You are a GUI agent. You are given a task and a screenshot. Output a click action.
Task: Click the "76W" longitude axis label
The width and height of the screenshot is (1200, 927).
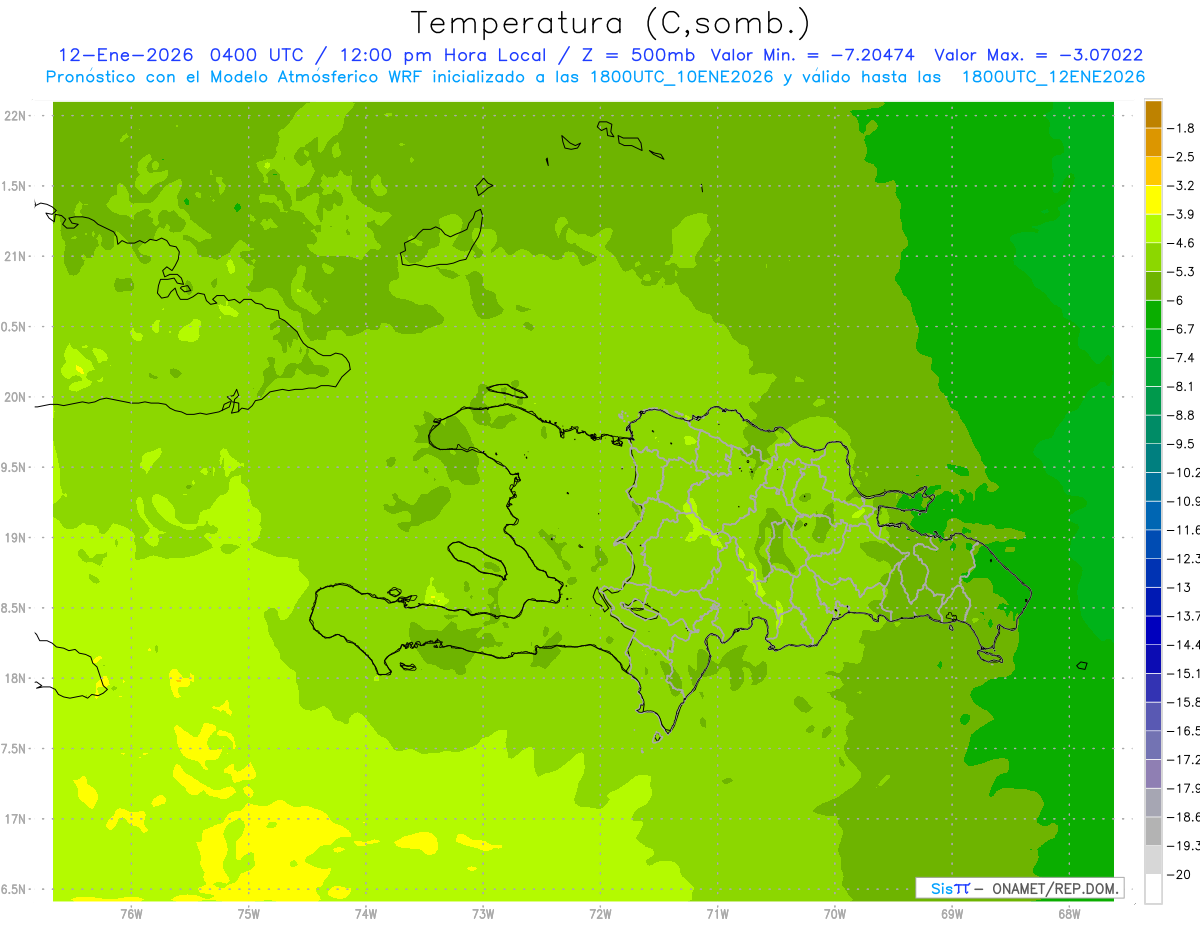pyautogui.click(x=131, y=913)
